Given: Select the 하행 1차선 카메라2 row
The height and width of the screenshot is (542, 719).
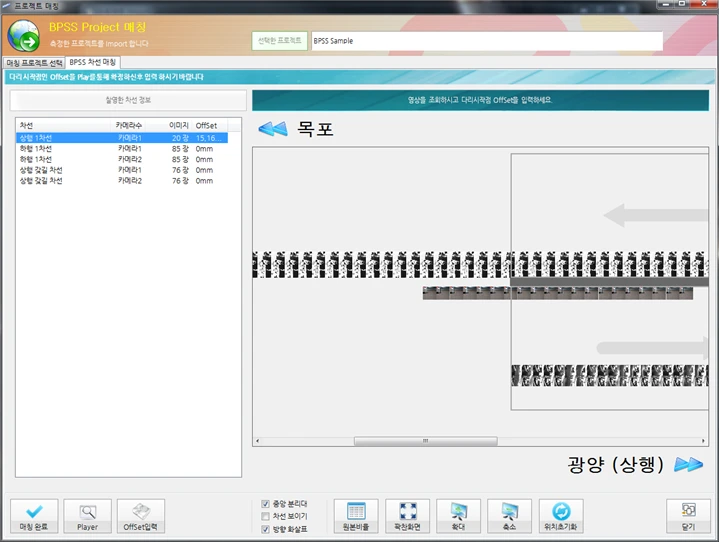Looking at the screenshot, I should pyautogui.click(x=122, y=159).
